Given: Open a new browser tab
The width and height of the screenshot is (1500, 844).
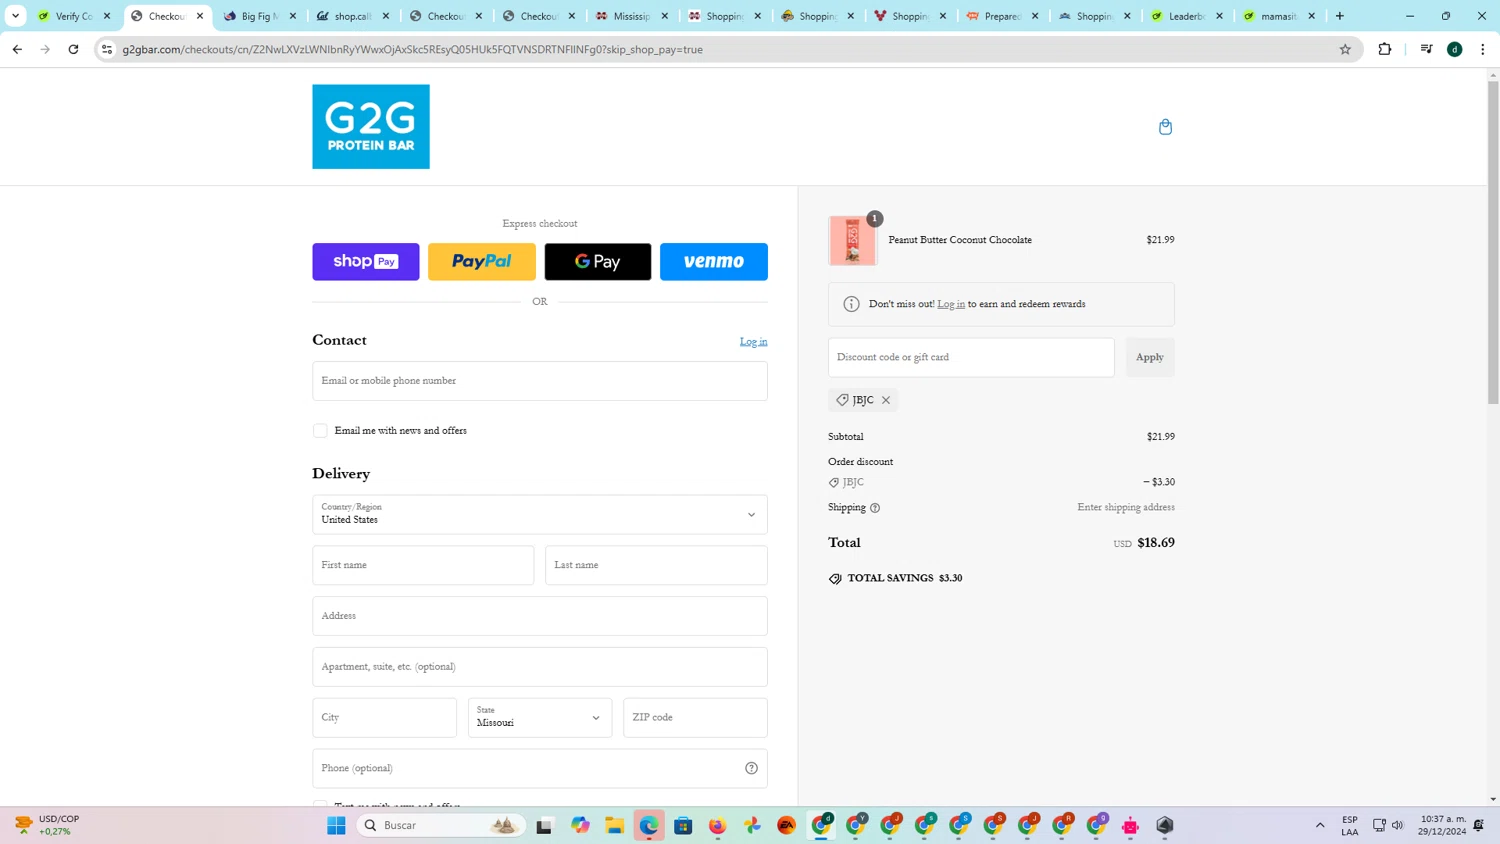Looking at the screenshot, I should [x=1340, y=16].
